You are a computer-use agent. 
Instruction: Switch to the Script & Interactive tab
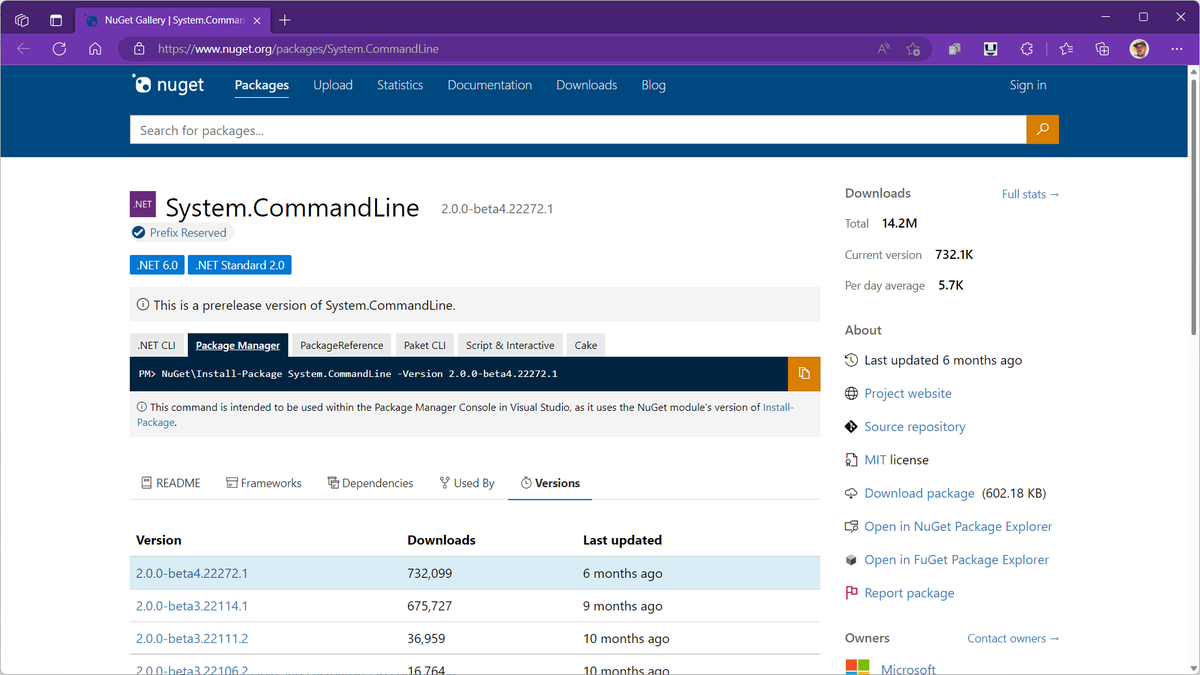click(510, 345)
